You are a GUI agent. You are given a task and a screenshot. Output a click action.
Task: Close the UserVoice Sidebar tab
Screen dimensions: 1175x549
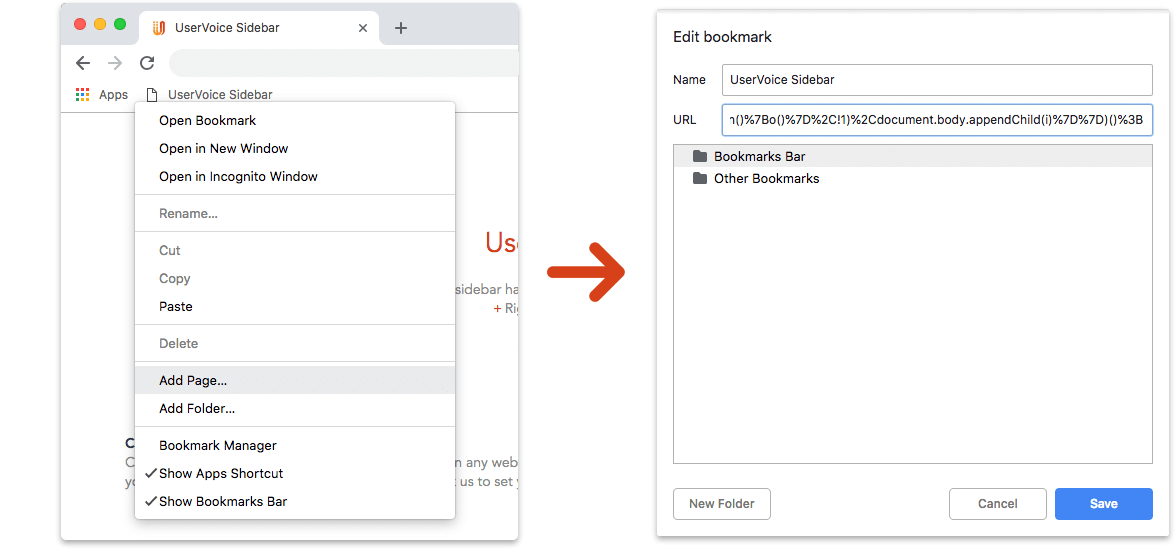click(x=362, y=28)
